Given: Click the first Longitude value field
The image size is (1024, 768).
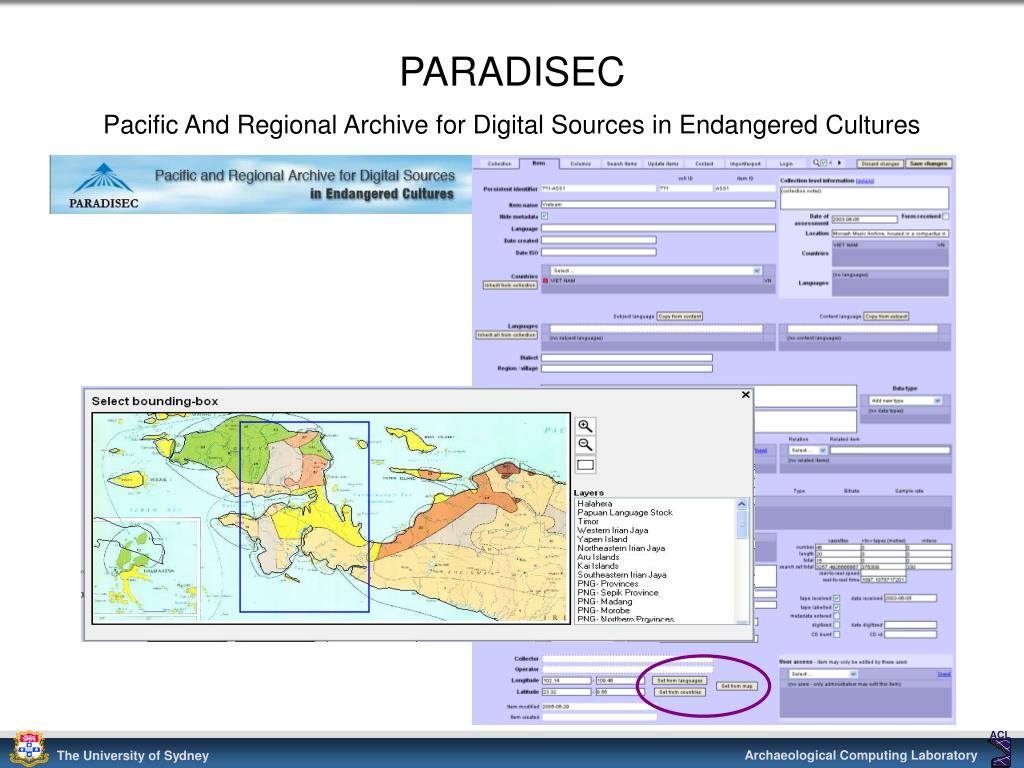Looking at the screenshot, I should pos(566,680).
